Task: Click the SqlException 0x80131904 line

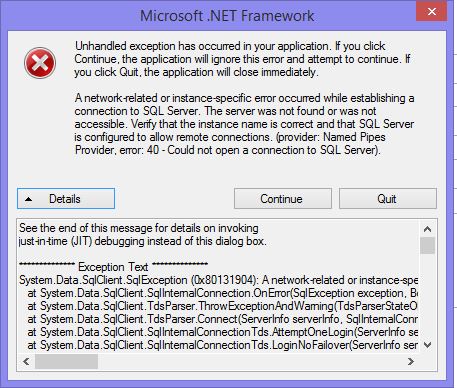Action: (218, 280)
